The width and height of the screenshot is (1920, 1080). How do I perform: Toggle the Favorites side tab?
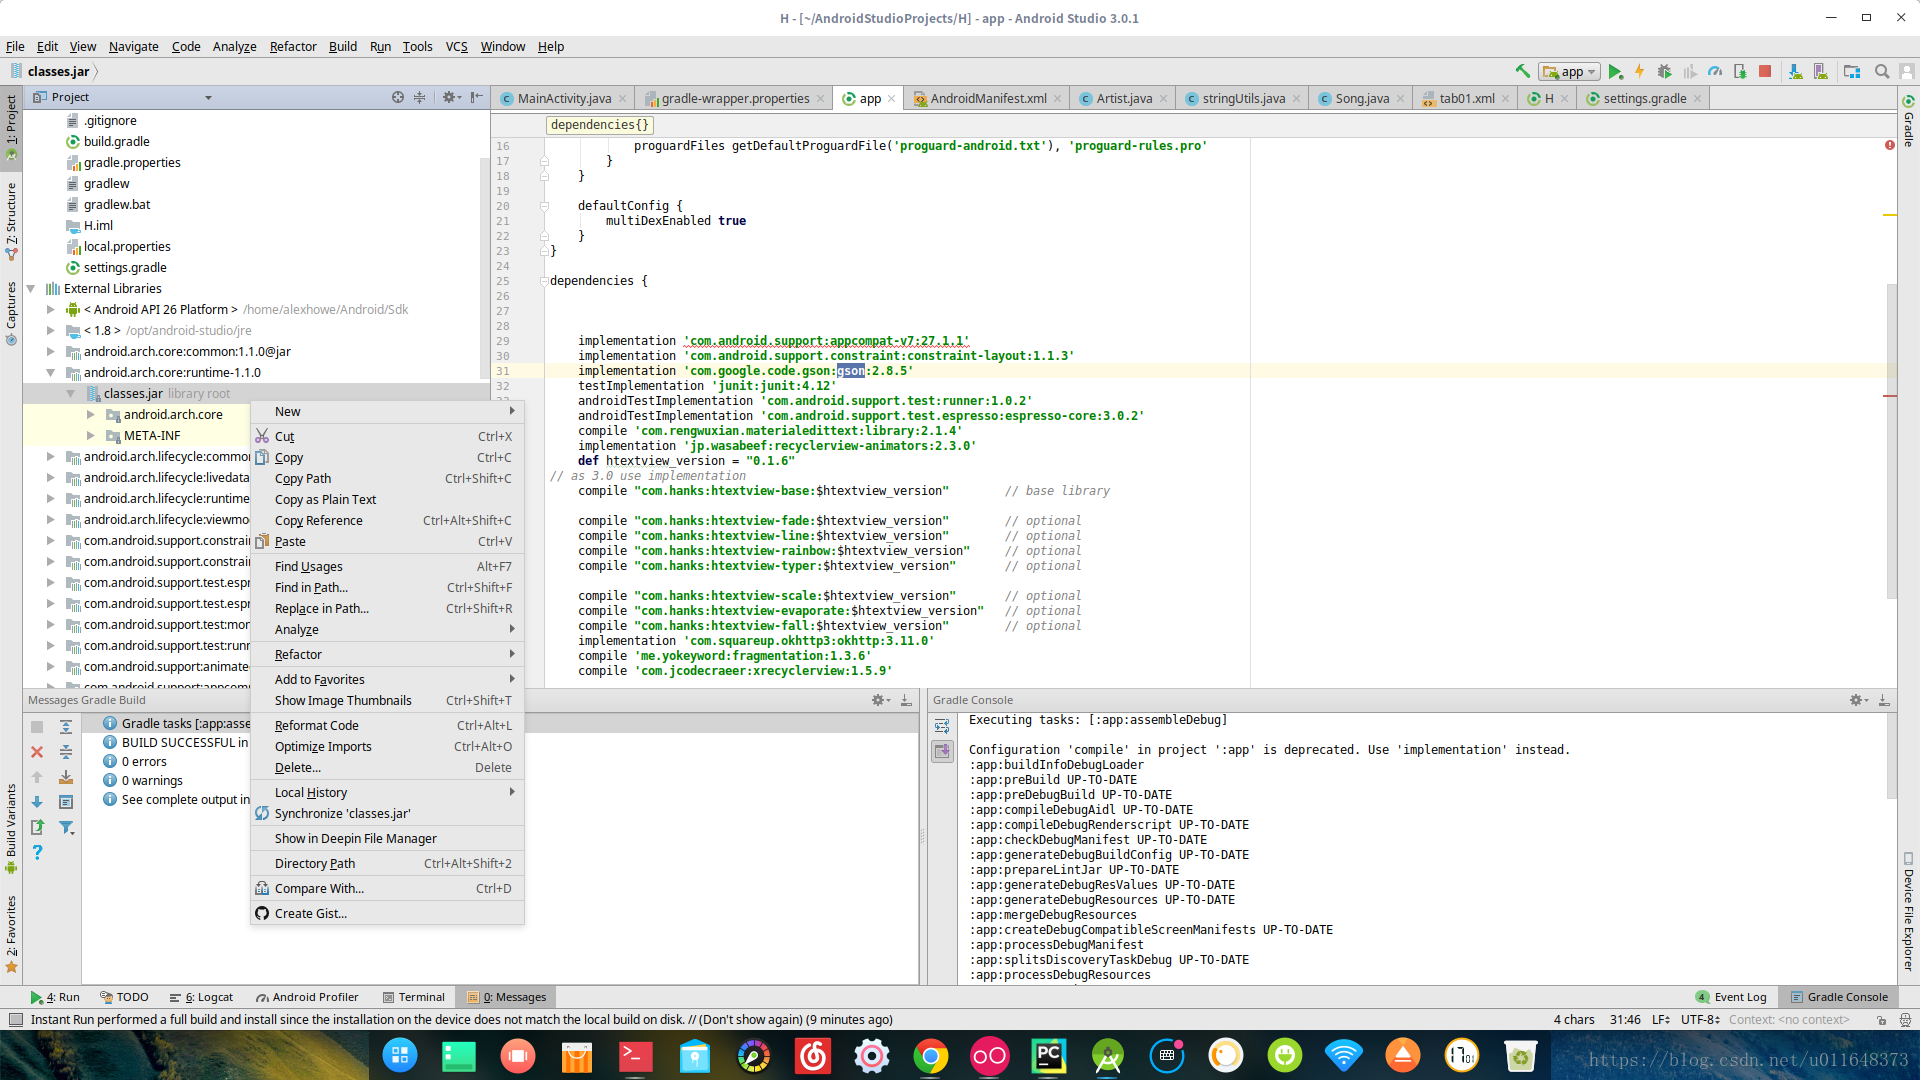[11, 934]
